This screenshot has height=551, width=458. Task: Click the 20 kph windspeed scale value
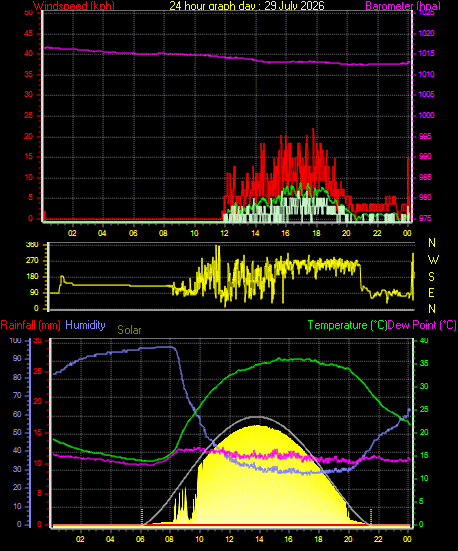click(28, 136)
